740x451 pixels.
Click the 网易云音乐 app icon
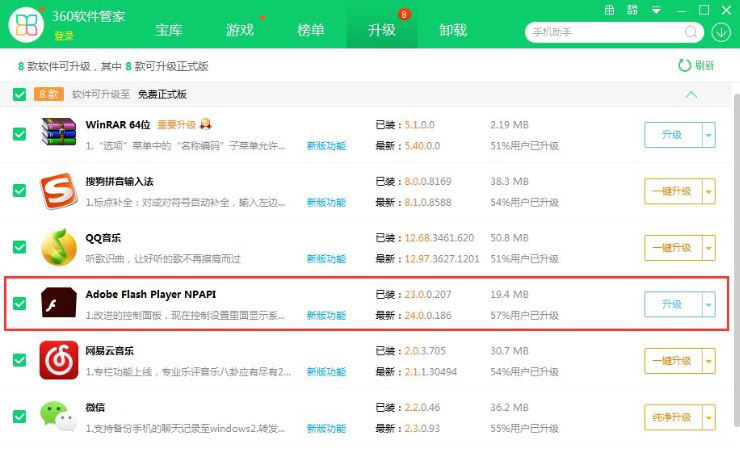click(59, 360)
